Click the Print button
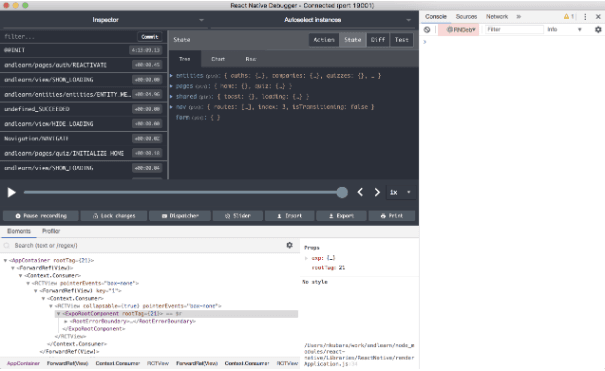Screen dimensions: 605x371 392,216
